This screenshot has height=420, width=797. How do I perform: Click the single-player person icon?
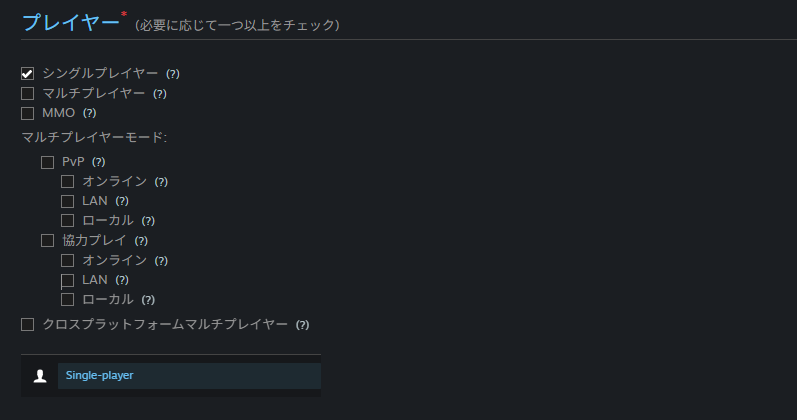tap(40, 376)
